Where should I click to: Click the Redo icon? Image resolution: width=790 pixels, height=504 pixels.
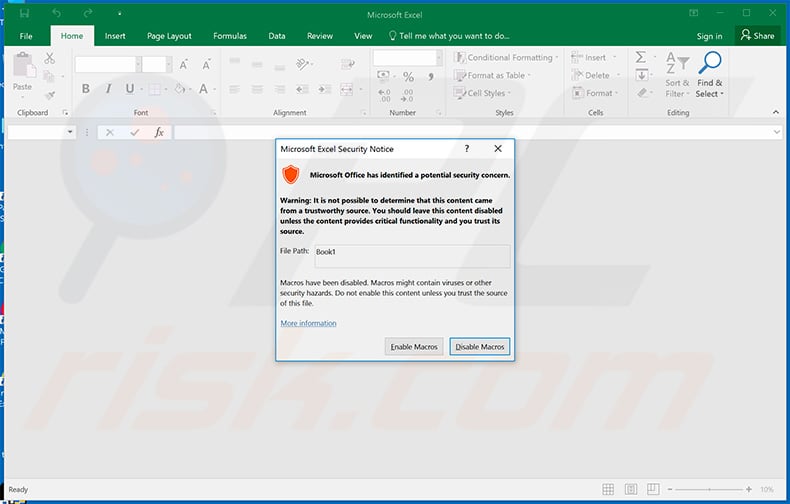pyautogui.click(x=88, y=14)
